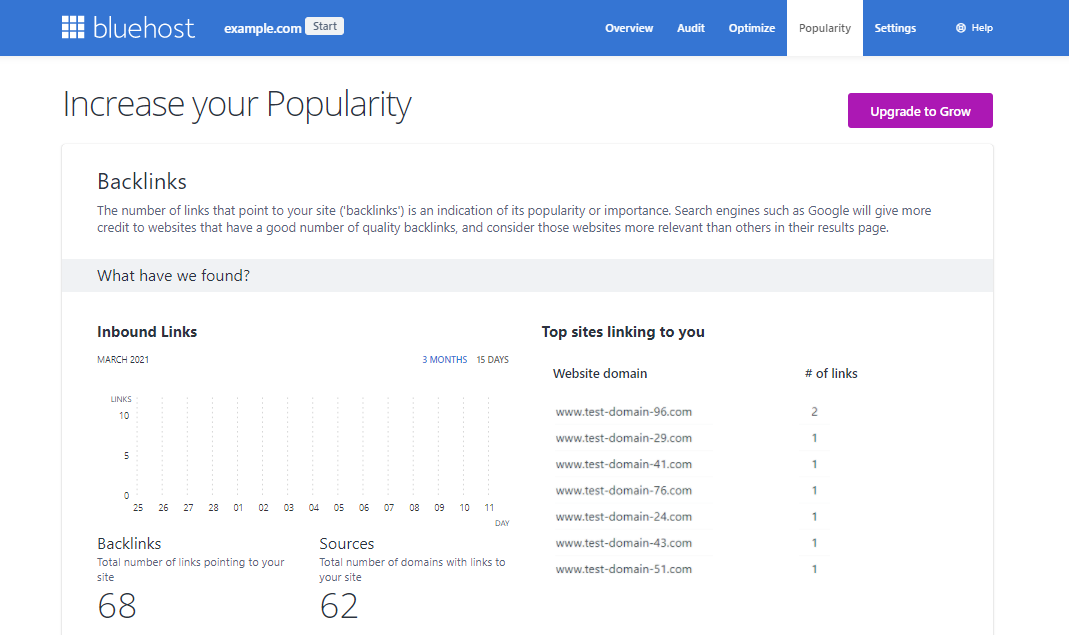1069x635 pixels.
Task: Click the Sources total count 62
Action: [x=340, y=605]
